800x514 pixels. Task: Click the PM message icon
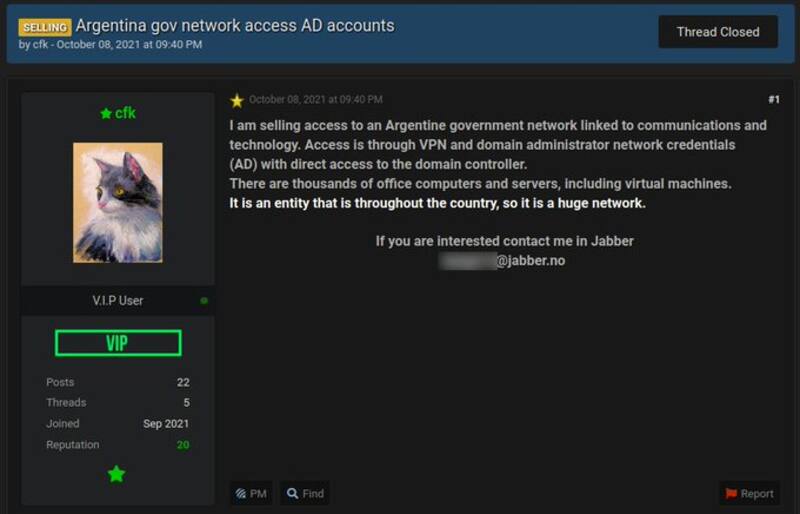click(240, 493)
